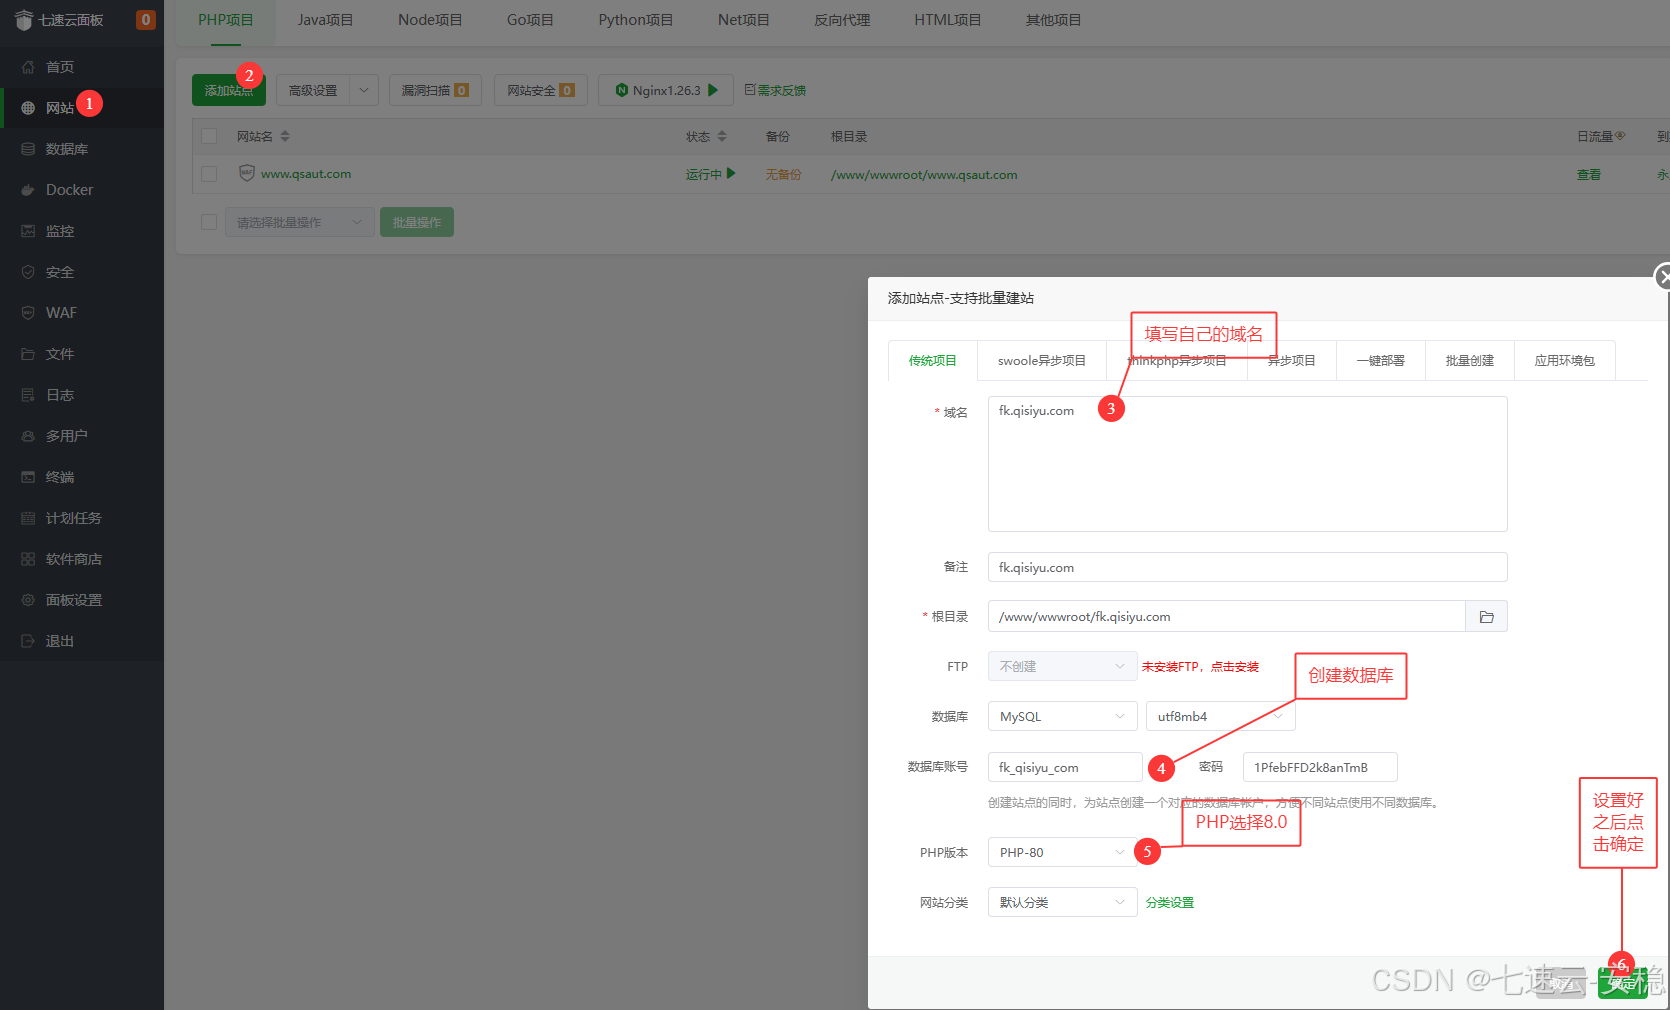Viewport: 1670px width, 1010px height.
Task: Open the 日志 logs sidebar icon
Action: click(x=28, y=395)
